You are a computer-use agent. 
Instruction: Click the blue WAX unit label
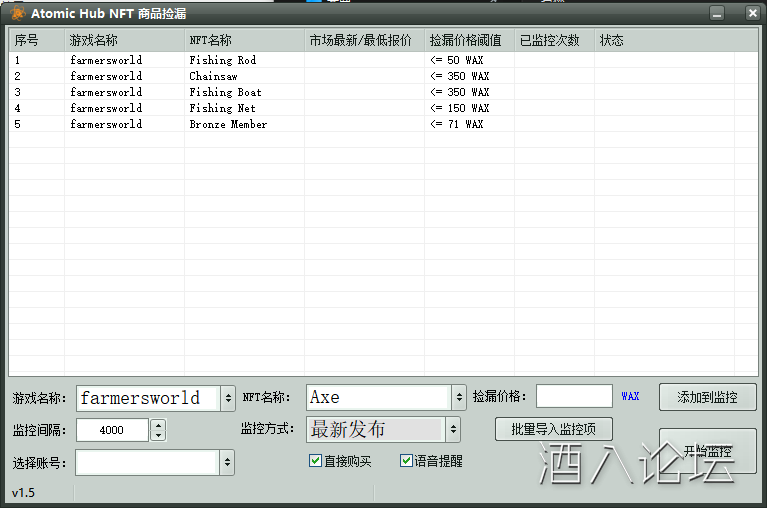coord(630,396)
